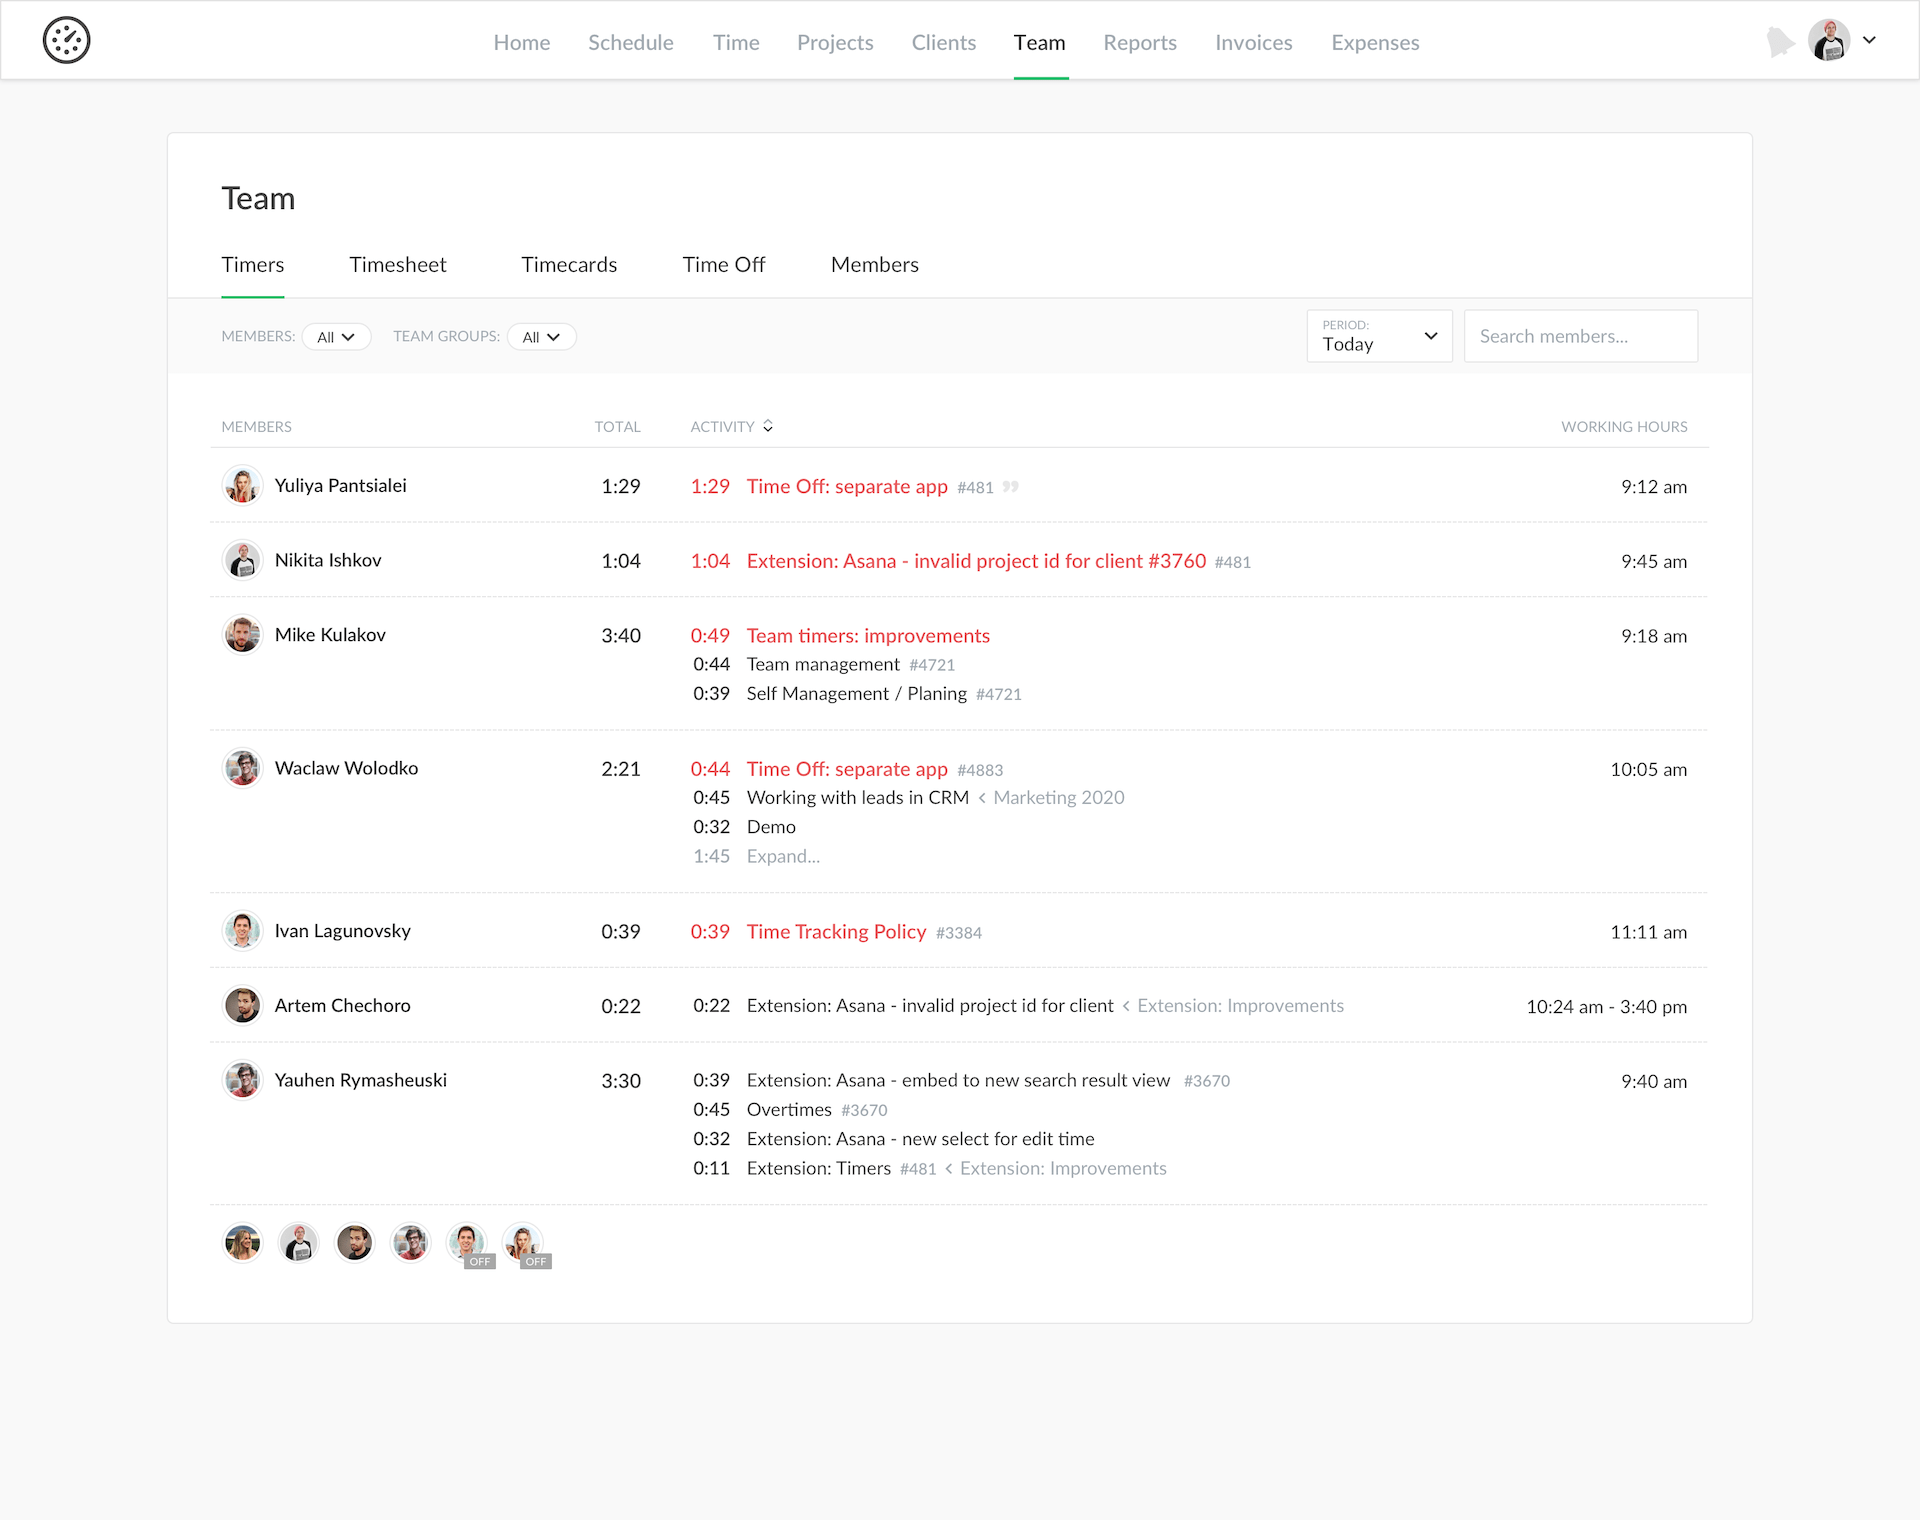Open the Projects page
Screen dimensions: 1920x1520
coord(835,42)
